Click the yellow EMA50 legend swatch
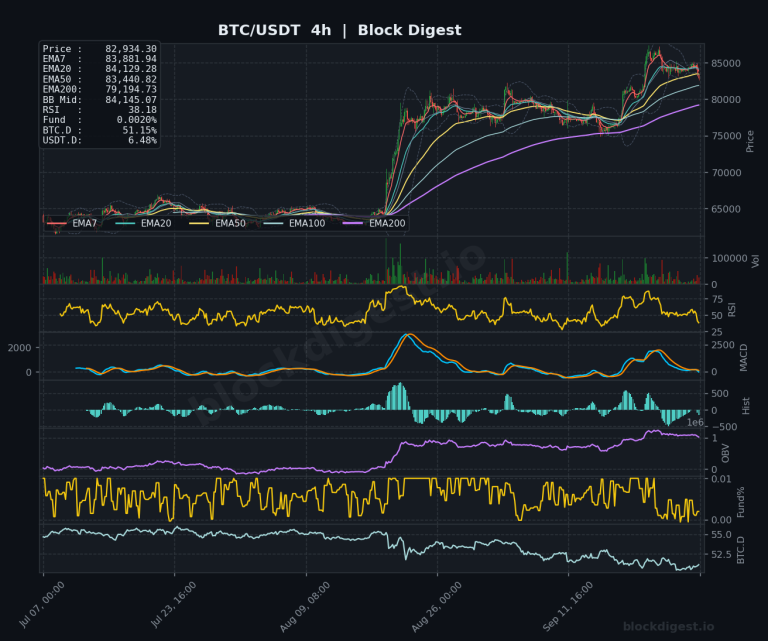This screenshot has width=768, height=641. pyautogui.click(x=199, y=224)
